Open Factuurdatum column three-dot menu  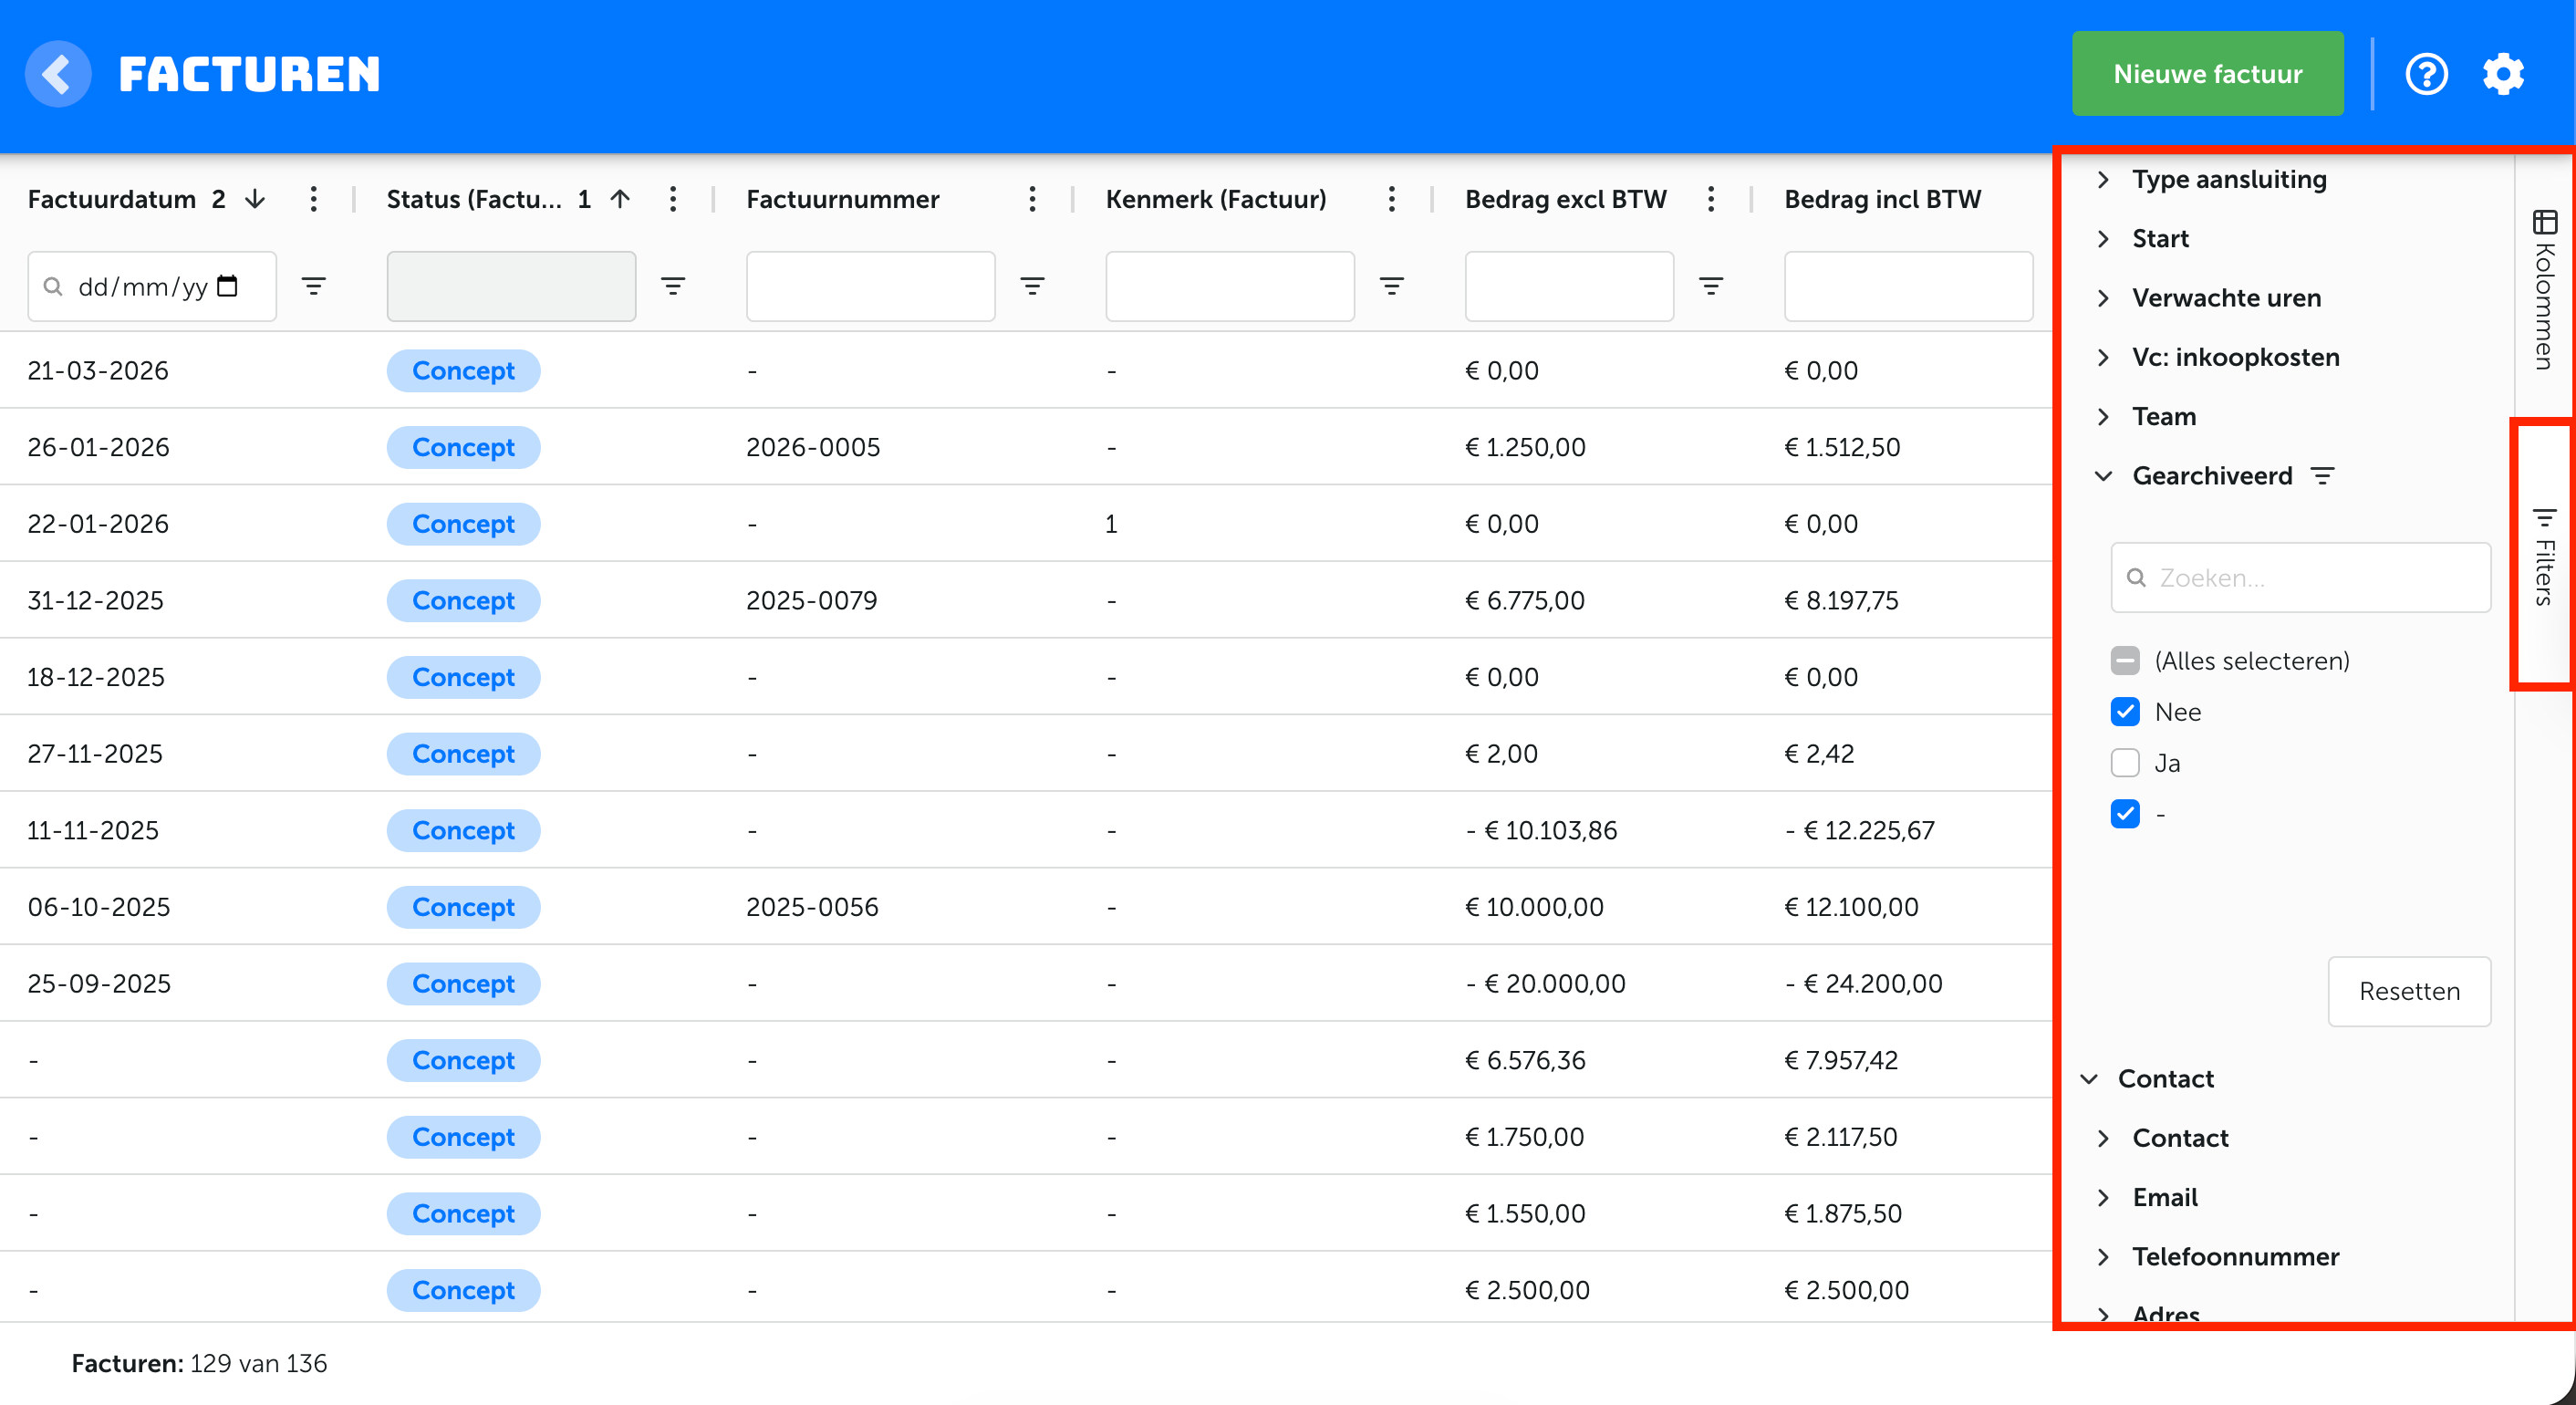314,199
